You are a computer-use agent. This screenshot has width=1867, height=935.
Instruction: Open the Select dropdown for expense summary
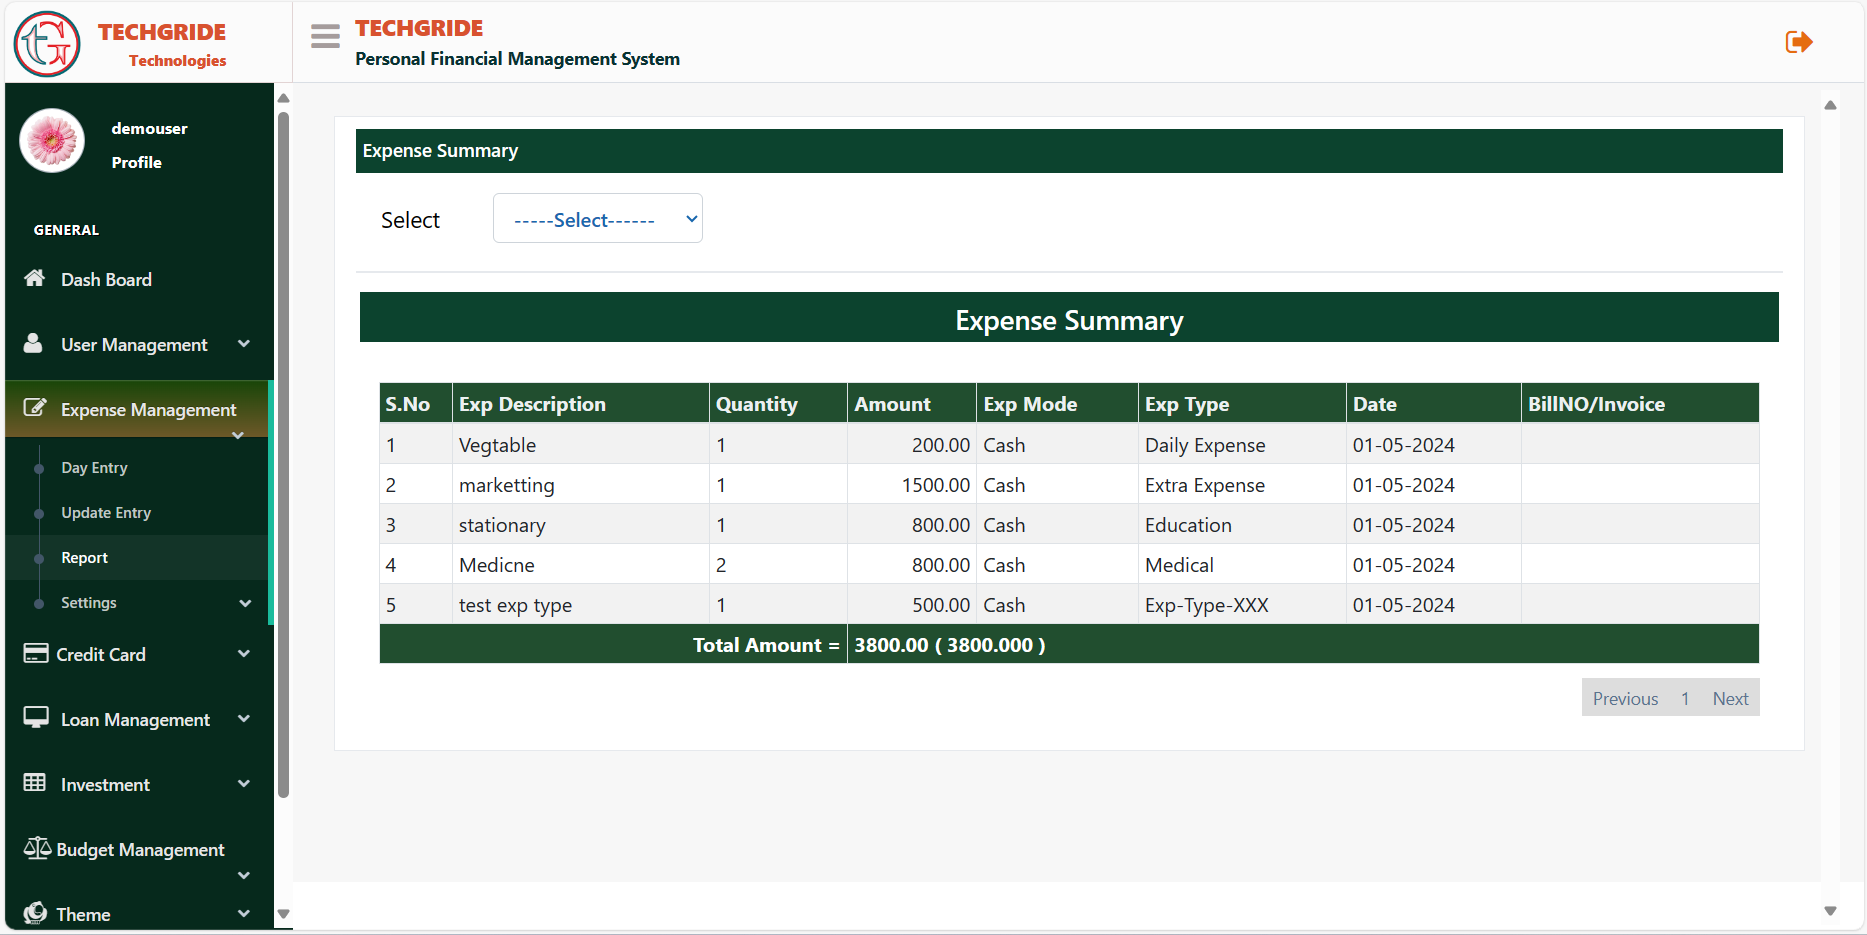coord(597,219)
